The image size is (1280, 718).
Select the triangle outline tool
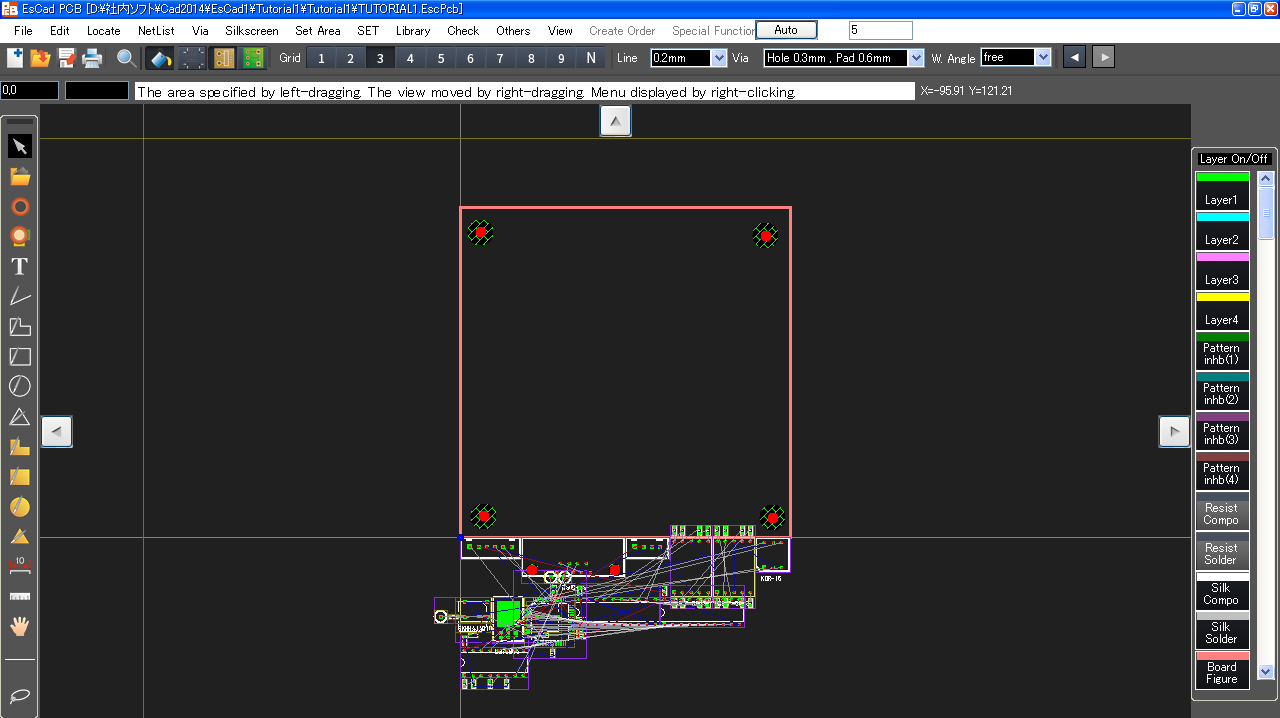point(20,416)
